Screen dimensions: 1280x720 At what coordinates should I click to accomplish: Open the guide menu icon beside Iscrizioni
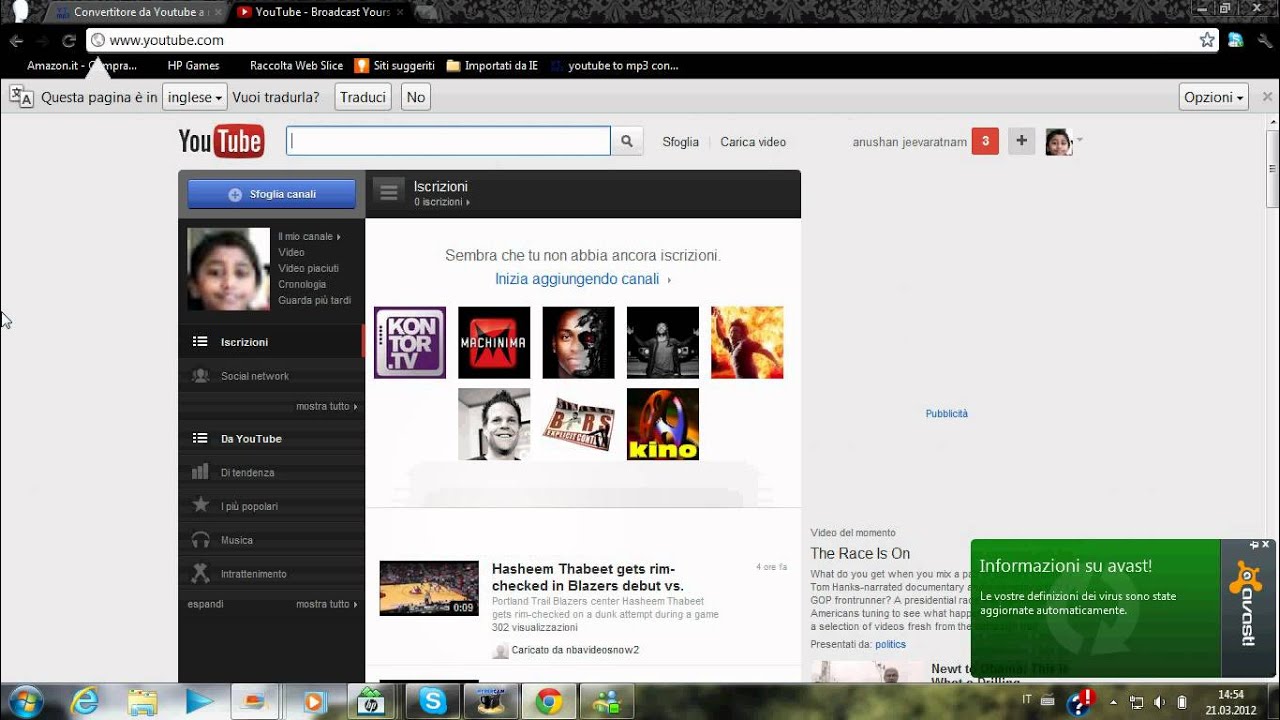pos(389,192)
